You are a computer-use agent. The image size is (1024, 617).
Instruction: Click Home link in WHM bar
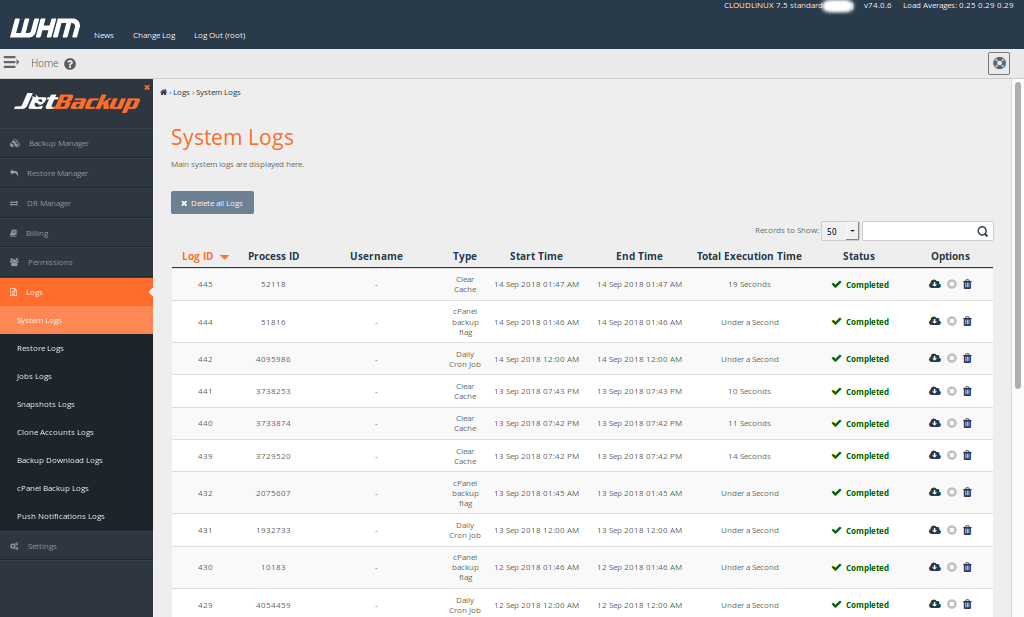coord(44,63)
